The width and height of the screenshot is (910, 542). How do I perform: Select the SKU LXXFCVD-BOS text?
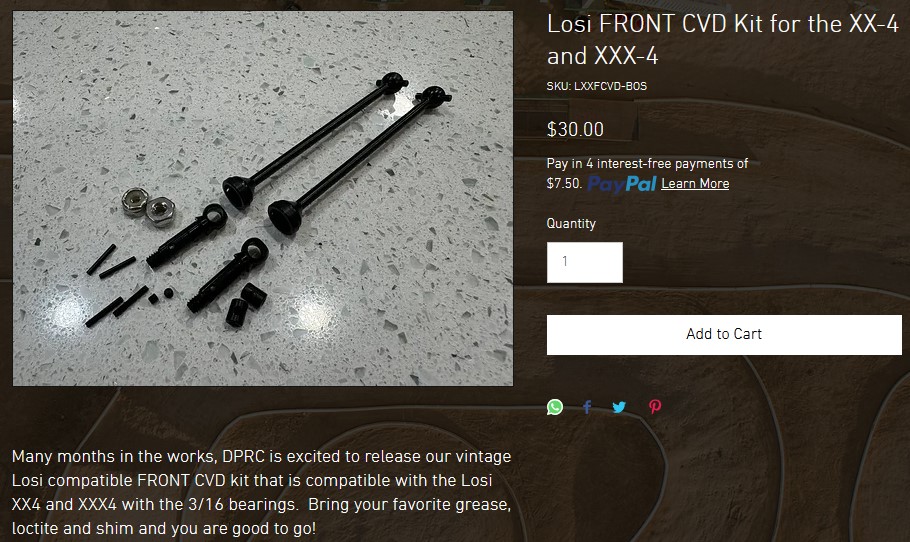click(x=597, y=86)
